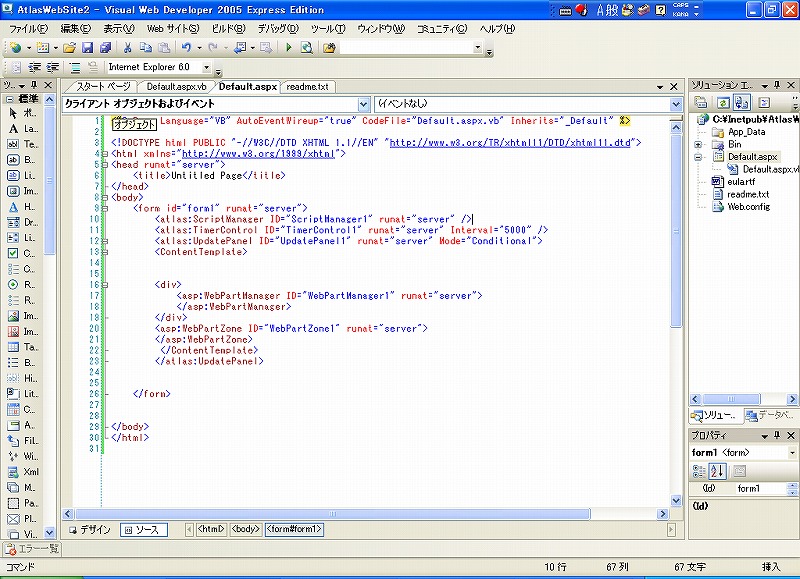
Task: Click the Open File folder icon
Action: point(69,48)
